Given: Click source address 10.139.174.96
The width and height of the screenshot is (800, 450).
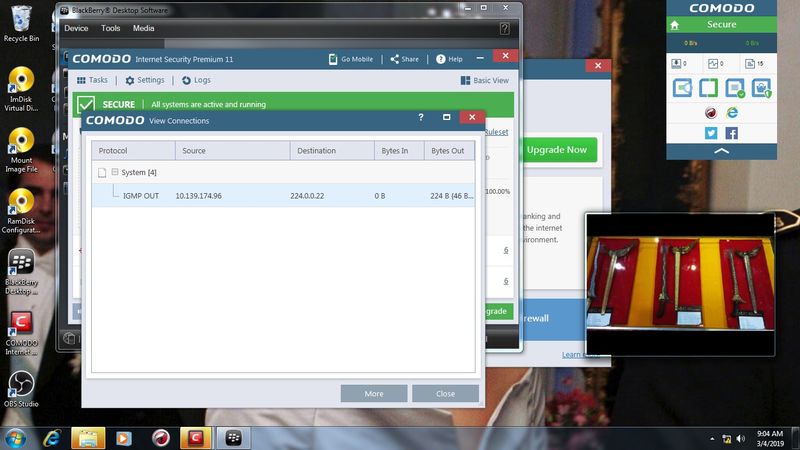Looking at the screenshot, I should point(198,196).
